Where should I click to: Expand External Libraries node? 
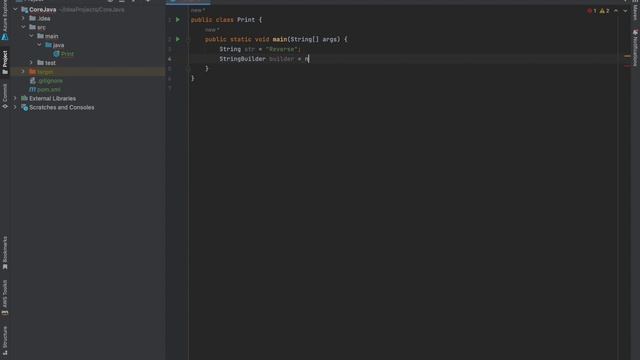tap(16, 98)
